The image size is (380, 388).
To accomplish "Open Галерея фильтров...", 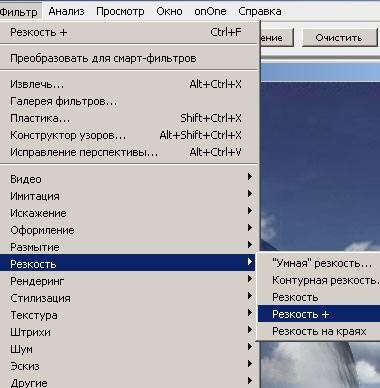I will pos(129,101).
